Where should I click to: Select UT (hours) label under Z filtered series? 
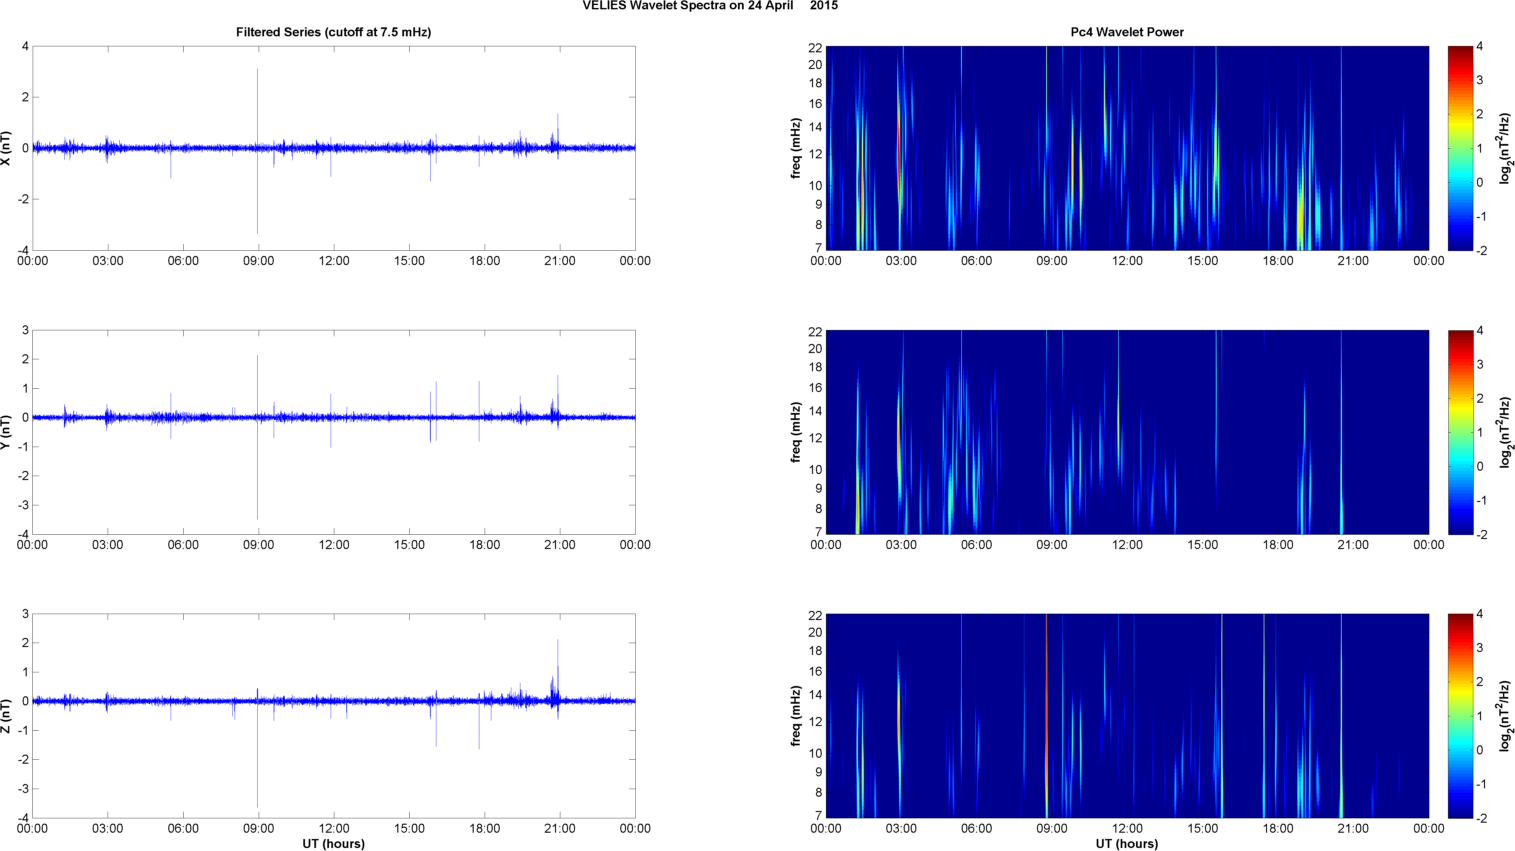coord(333,844)
